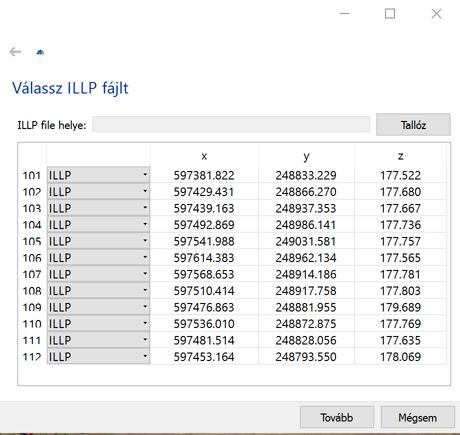The height and width of the screenshot is (435, 460).
Task: Cancel with the Mégsem button
Action: point(418,417)
